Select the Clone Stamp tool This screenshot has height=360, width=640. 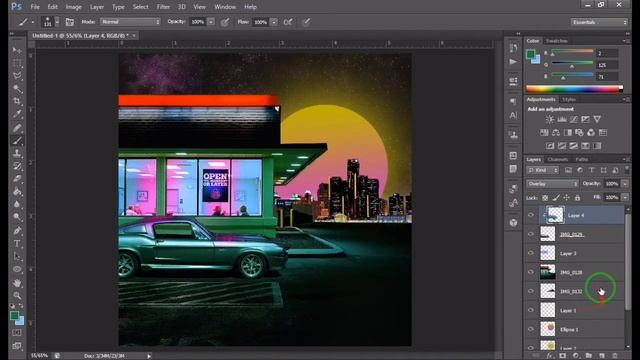pos(17,153)
